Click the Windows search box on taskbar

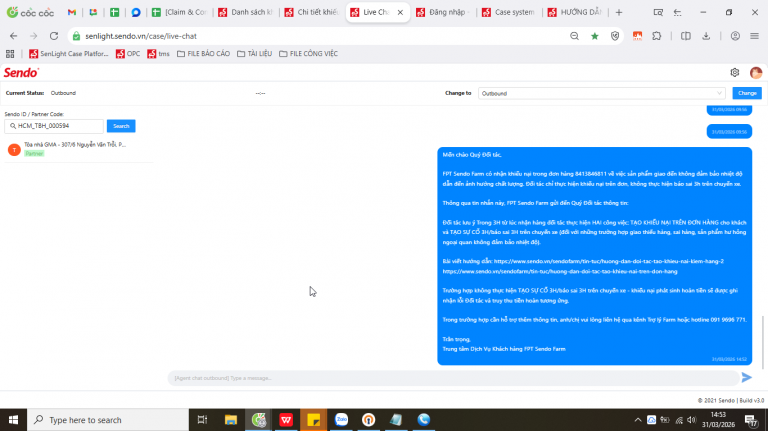tap(108, 420)
